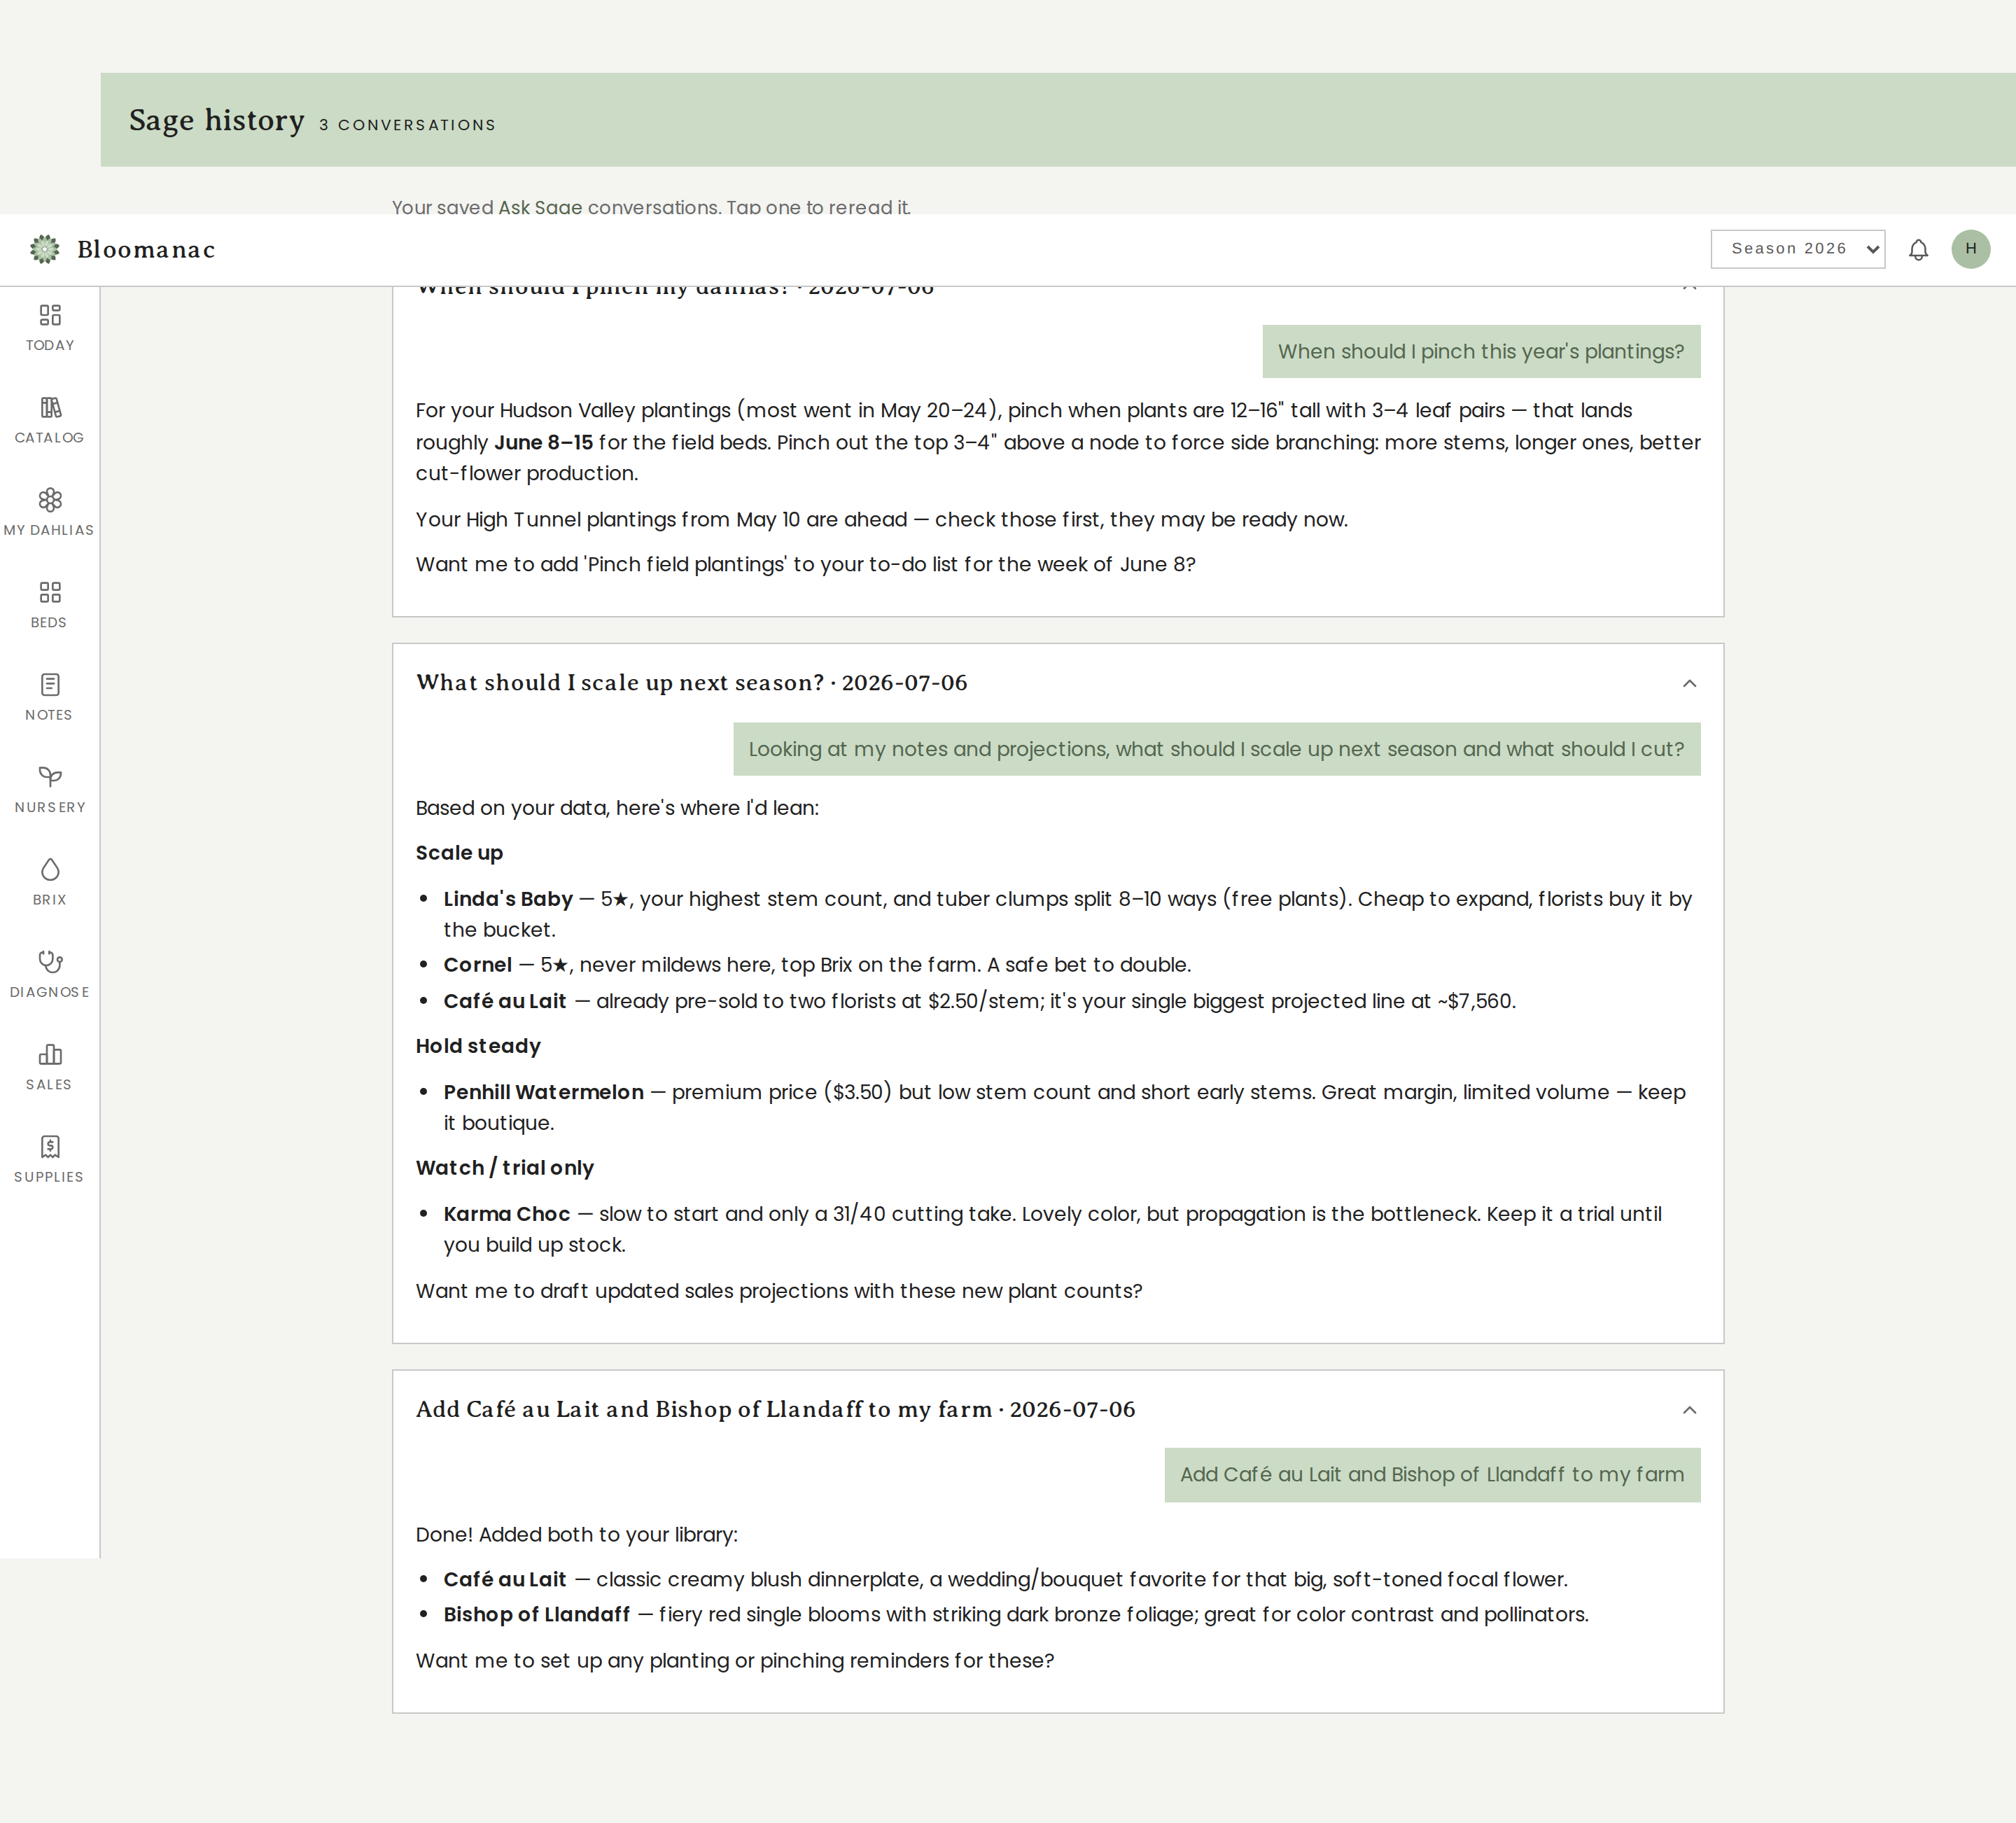Click 'Want me to add Pinch field plantings' line
The height and width of the screenshot is (1823, 2016).
(805, 565)
